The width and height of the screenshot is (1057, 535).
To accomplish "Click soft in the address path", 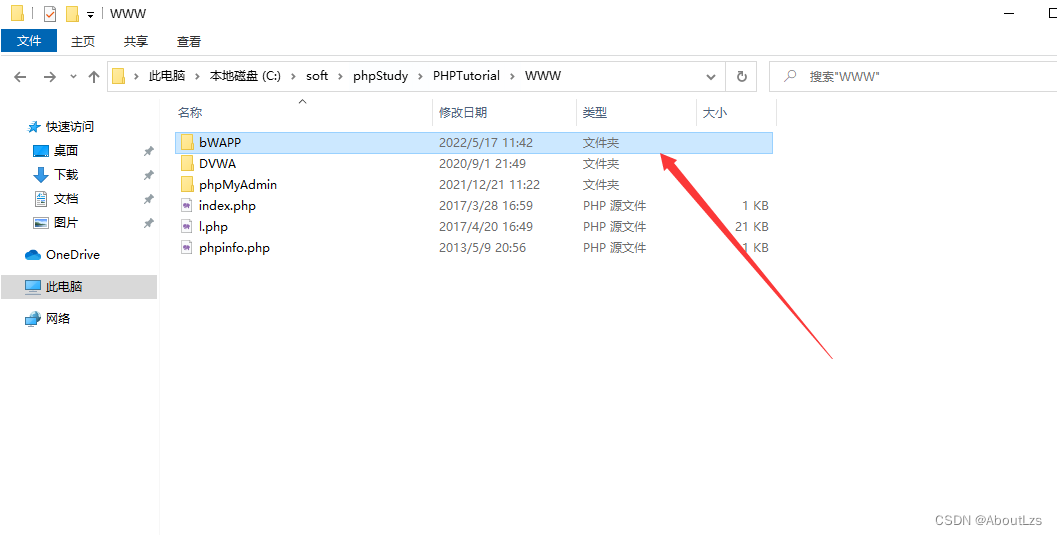I will tap(317, 76).
